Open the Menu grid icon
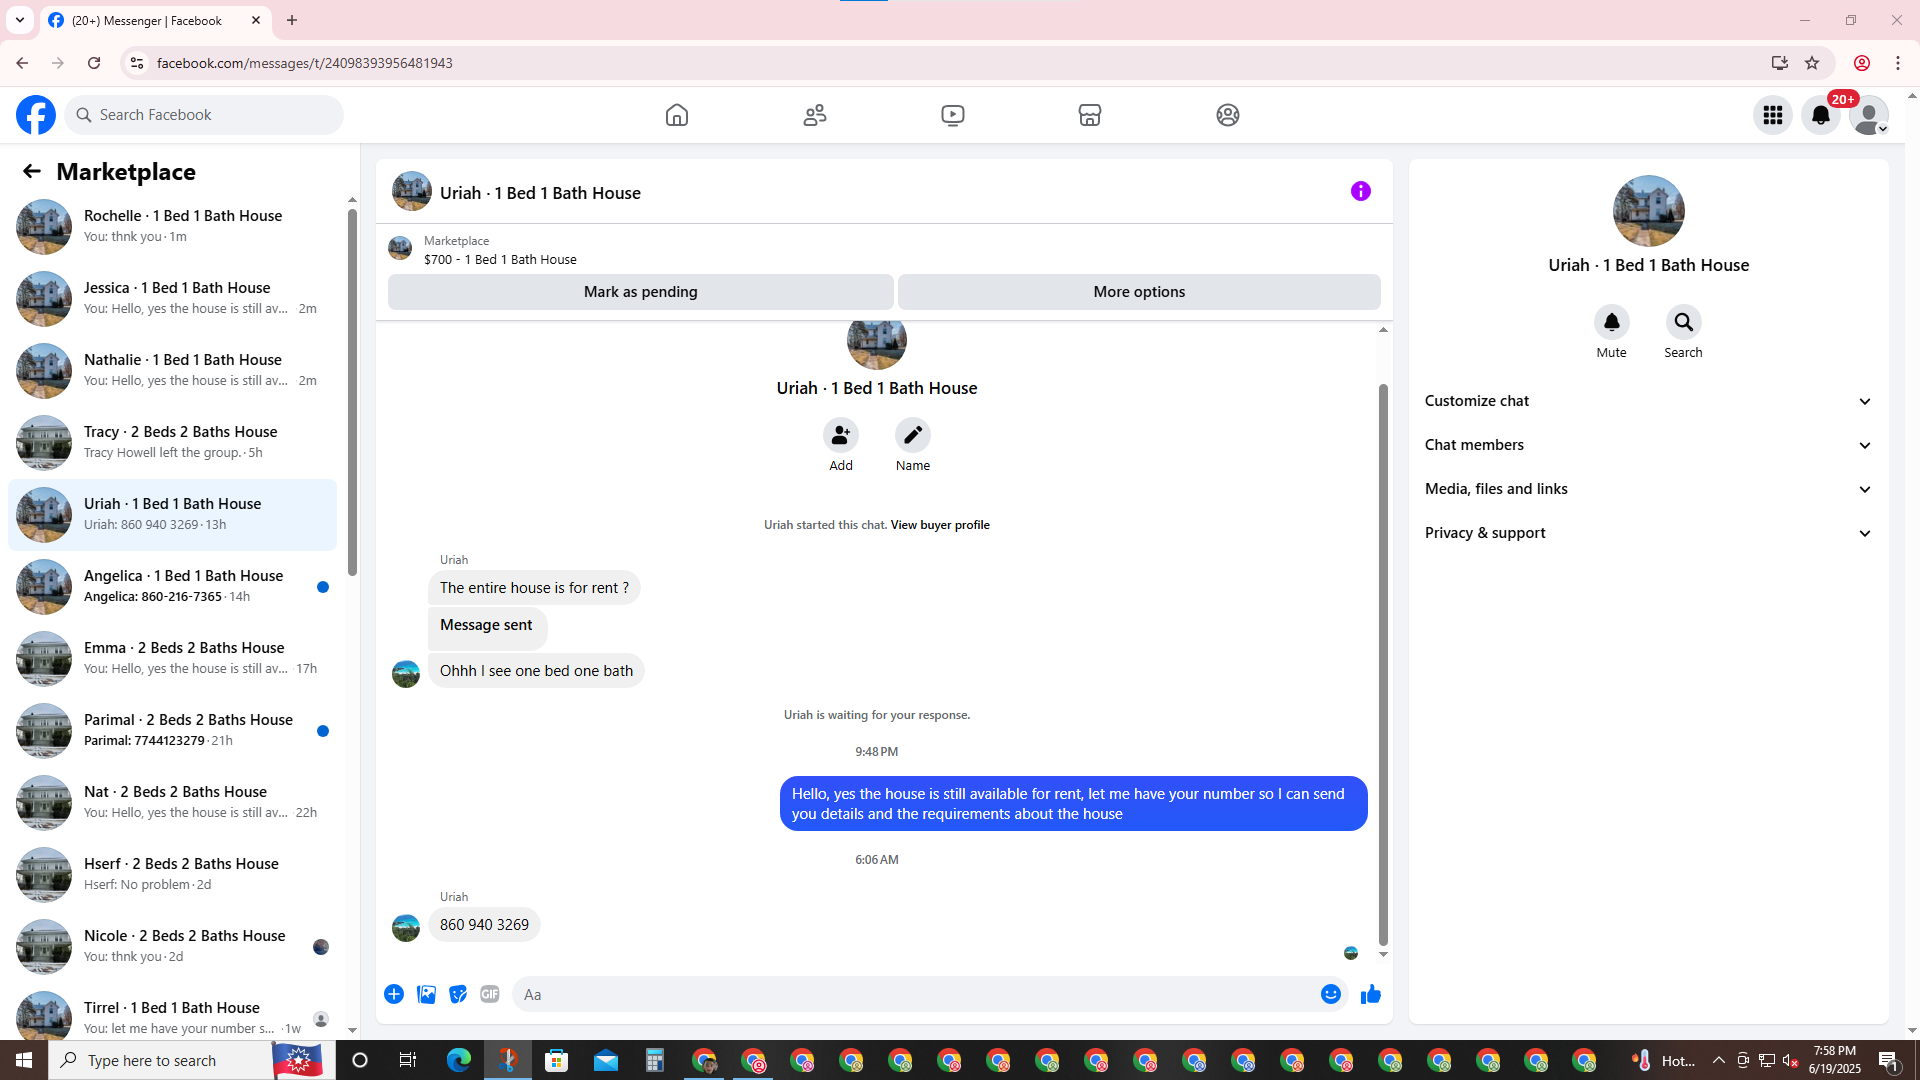This screenshot has height=1080, width=1920. tap(1773, 115)
